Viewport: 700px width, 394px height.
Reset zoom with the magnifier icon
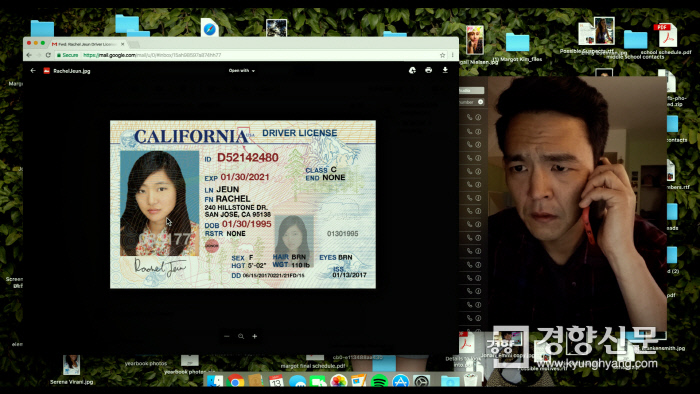click(241, 336)
